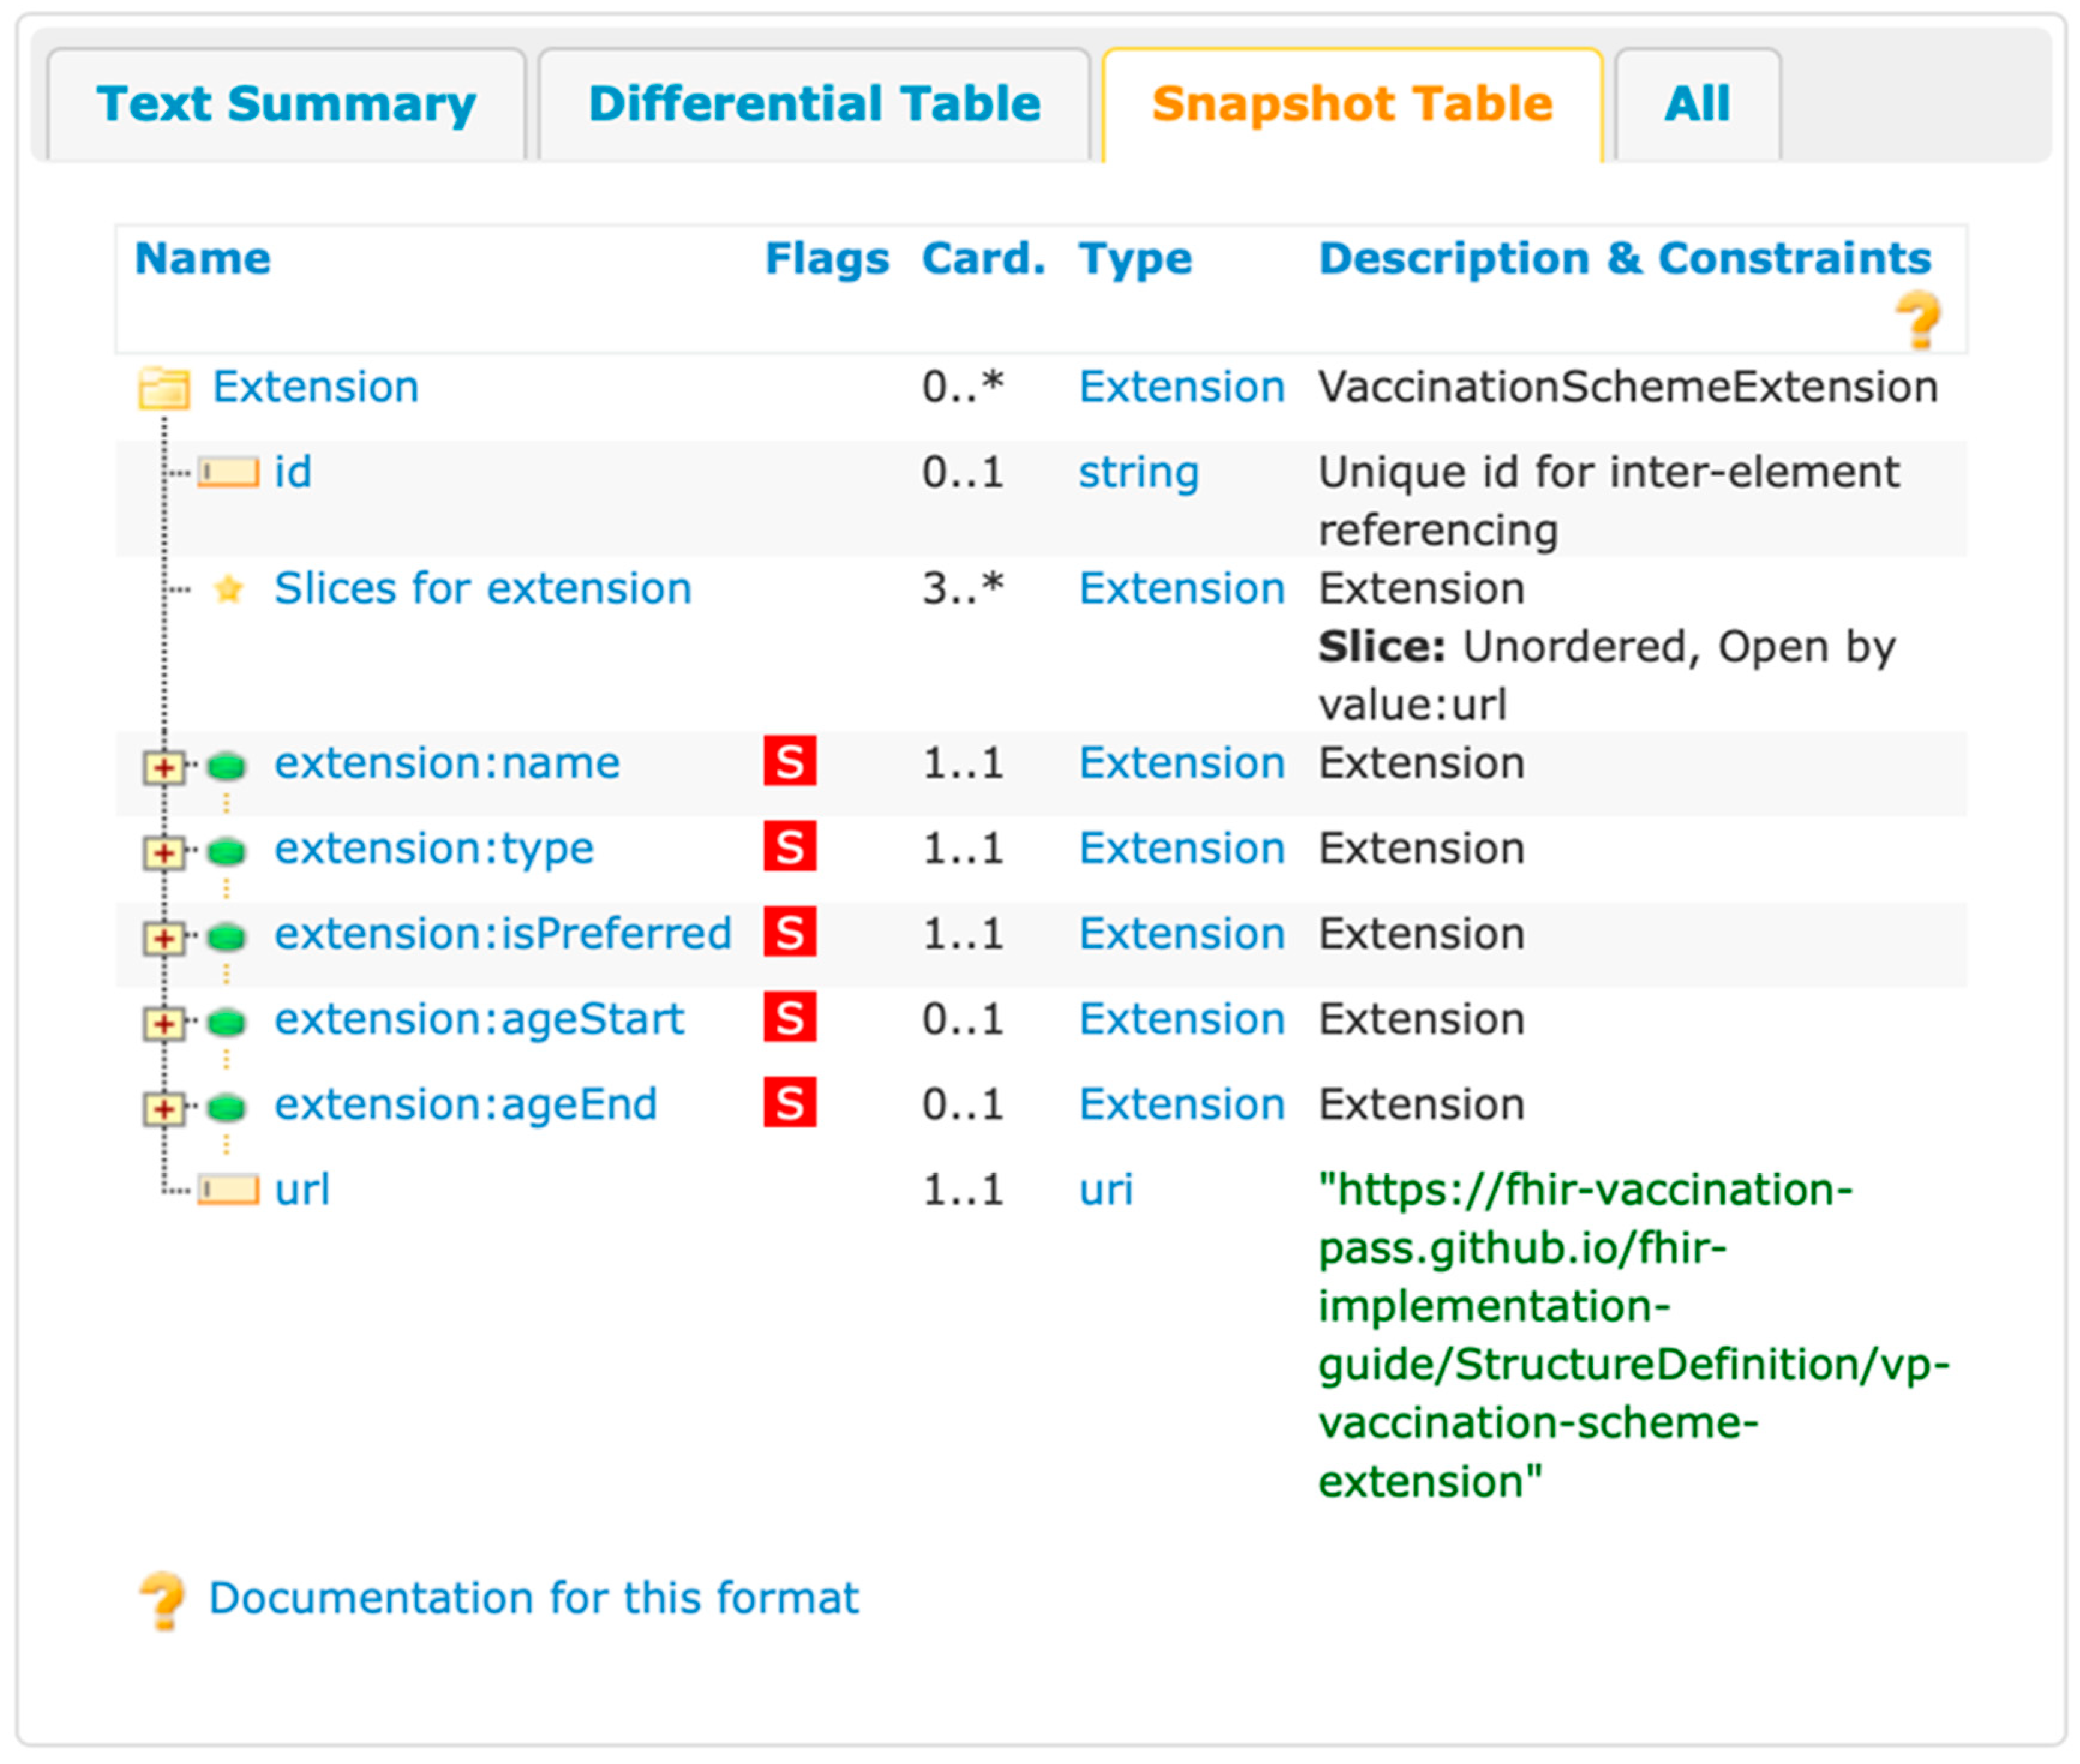This screenshot has height=1764, width=2080.
Task: Click the red S flag on extension:ageEnd
Action: pyautogui.click(x=789, y=1104)
